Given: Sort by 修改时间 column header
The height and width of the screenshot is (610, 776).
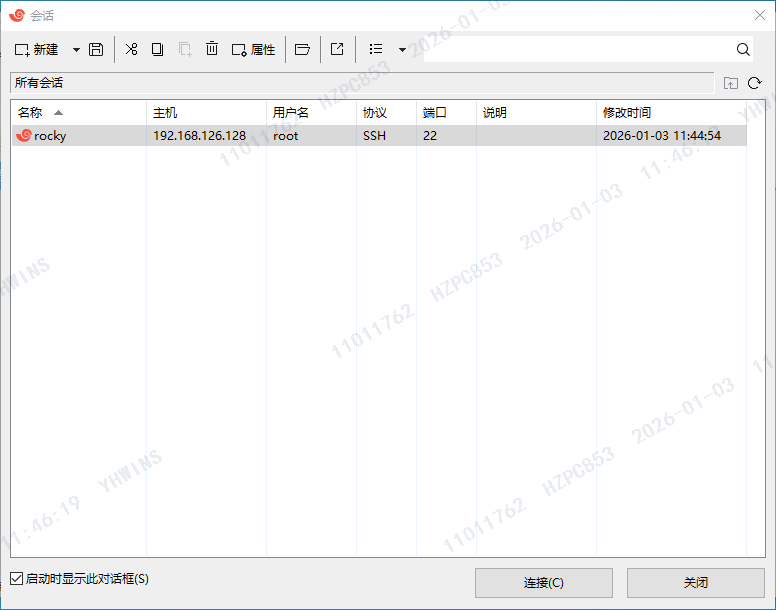Looking at the screenshot, I should tap(672, 112).
